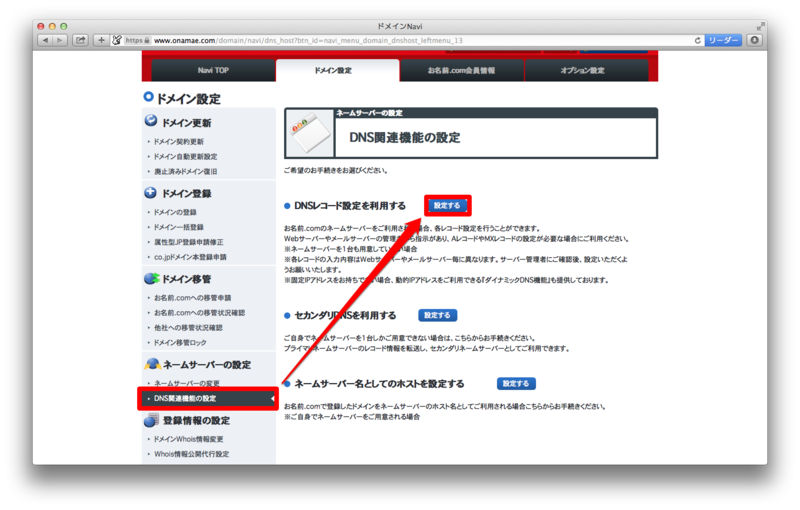Viewport: 800px width, 510px height.
Task: Click the browser window thumbnail beside DNS関連機能の設定
Action: 310,134
